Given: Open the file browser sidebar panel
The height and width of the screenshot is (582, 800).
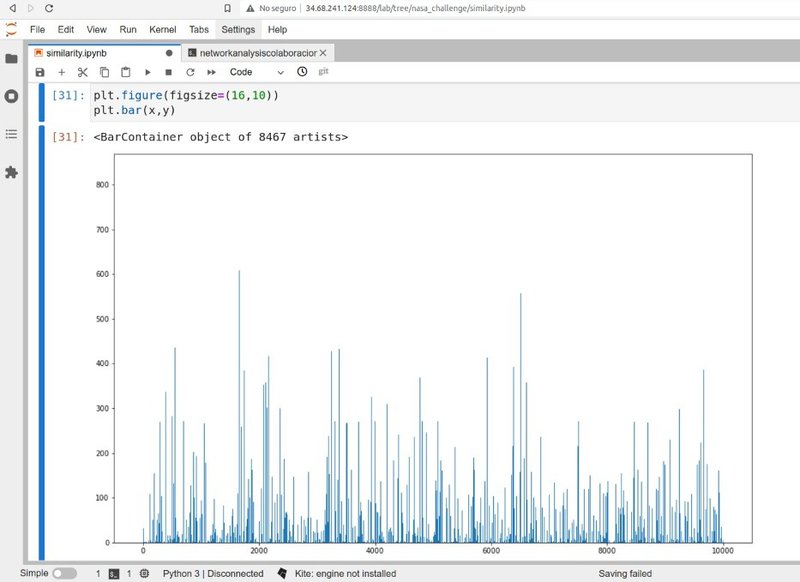Looking at the screenshot, I should coord(11,58).
